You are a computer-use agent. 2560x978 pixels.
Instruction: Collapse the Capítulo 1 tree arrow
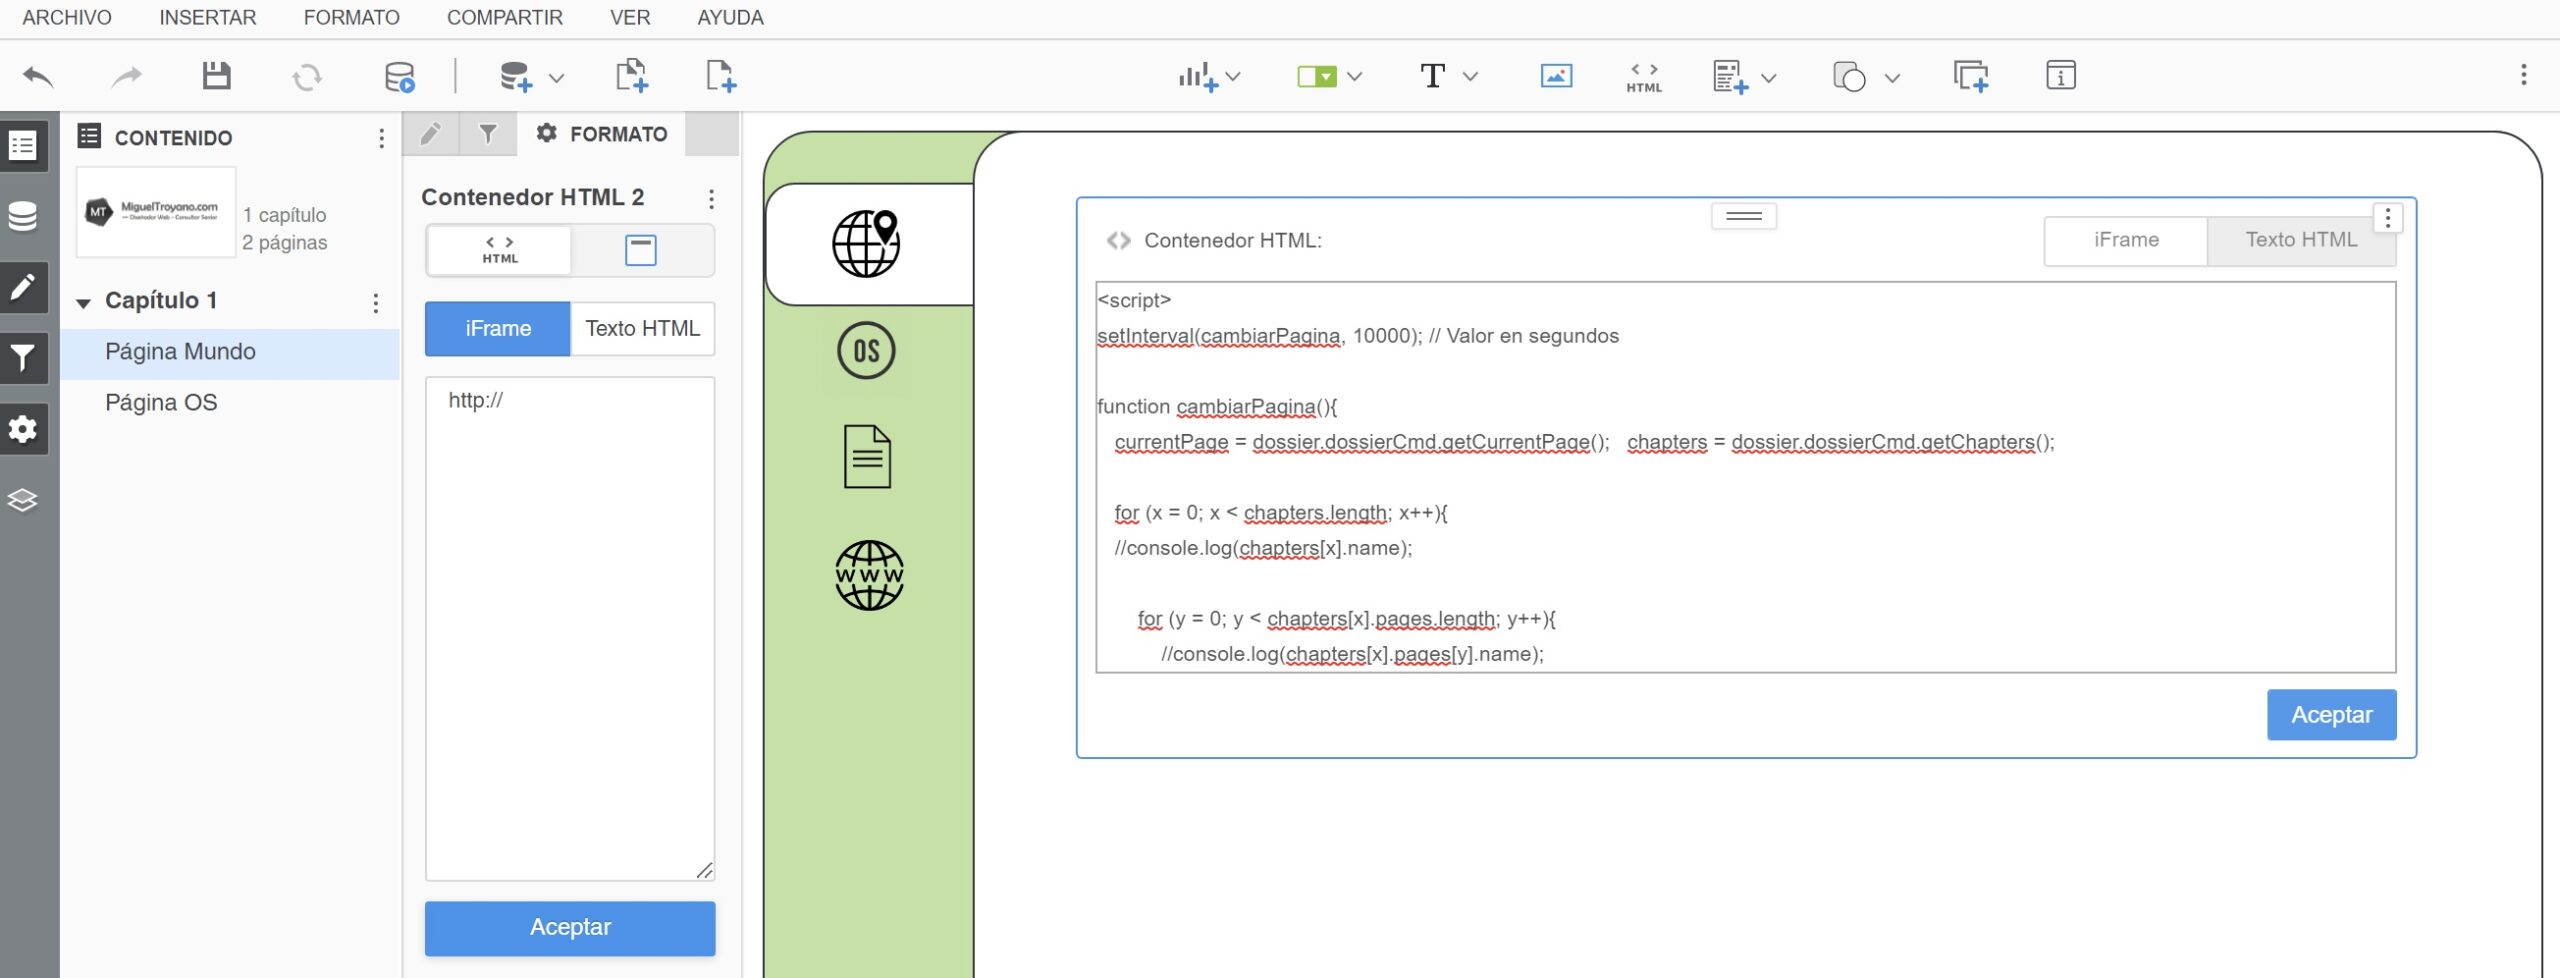[84, 302]
